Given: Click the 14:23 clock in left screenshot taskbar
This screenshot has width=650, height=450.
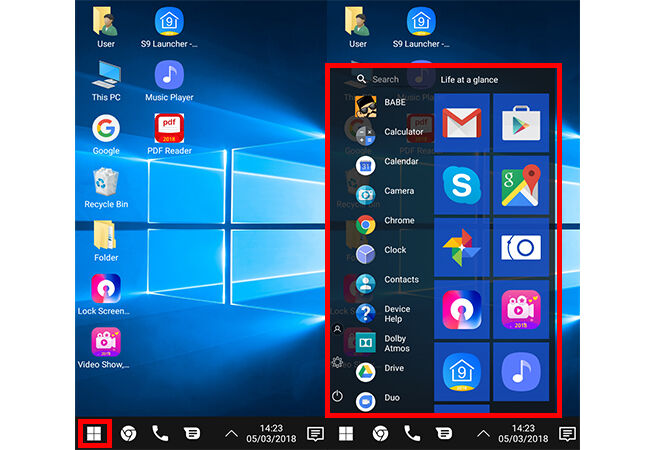Looking at the screenshot, I should click(271, 428).
